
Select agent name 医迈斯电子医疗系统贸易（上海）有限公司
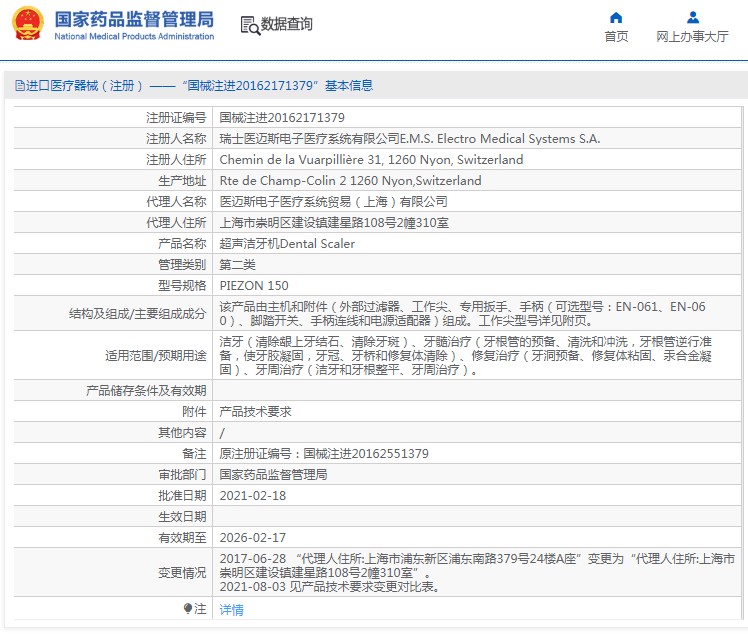click(x=333, y=201)
